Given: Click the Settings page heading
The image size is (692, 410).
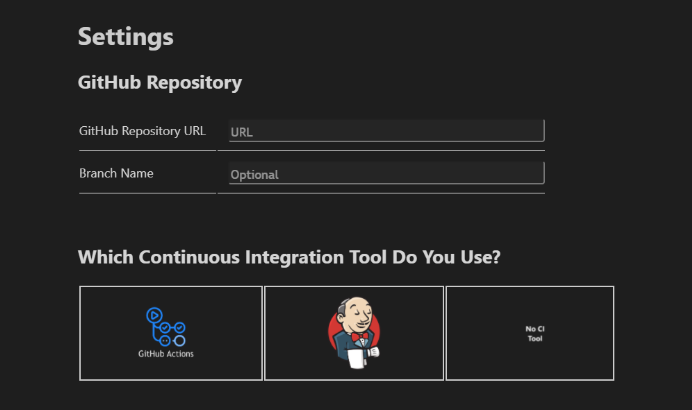Looking at the screenshot, I should point(125,36).
